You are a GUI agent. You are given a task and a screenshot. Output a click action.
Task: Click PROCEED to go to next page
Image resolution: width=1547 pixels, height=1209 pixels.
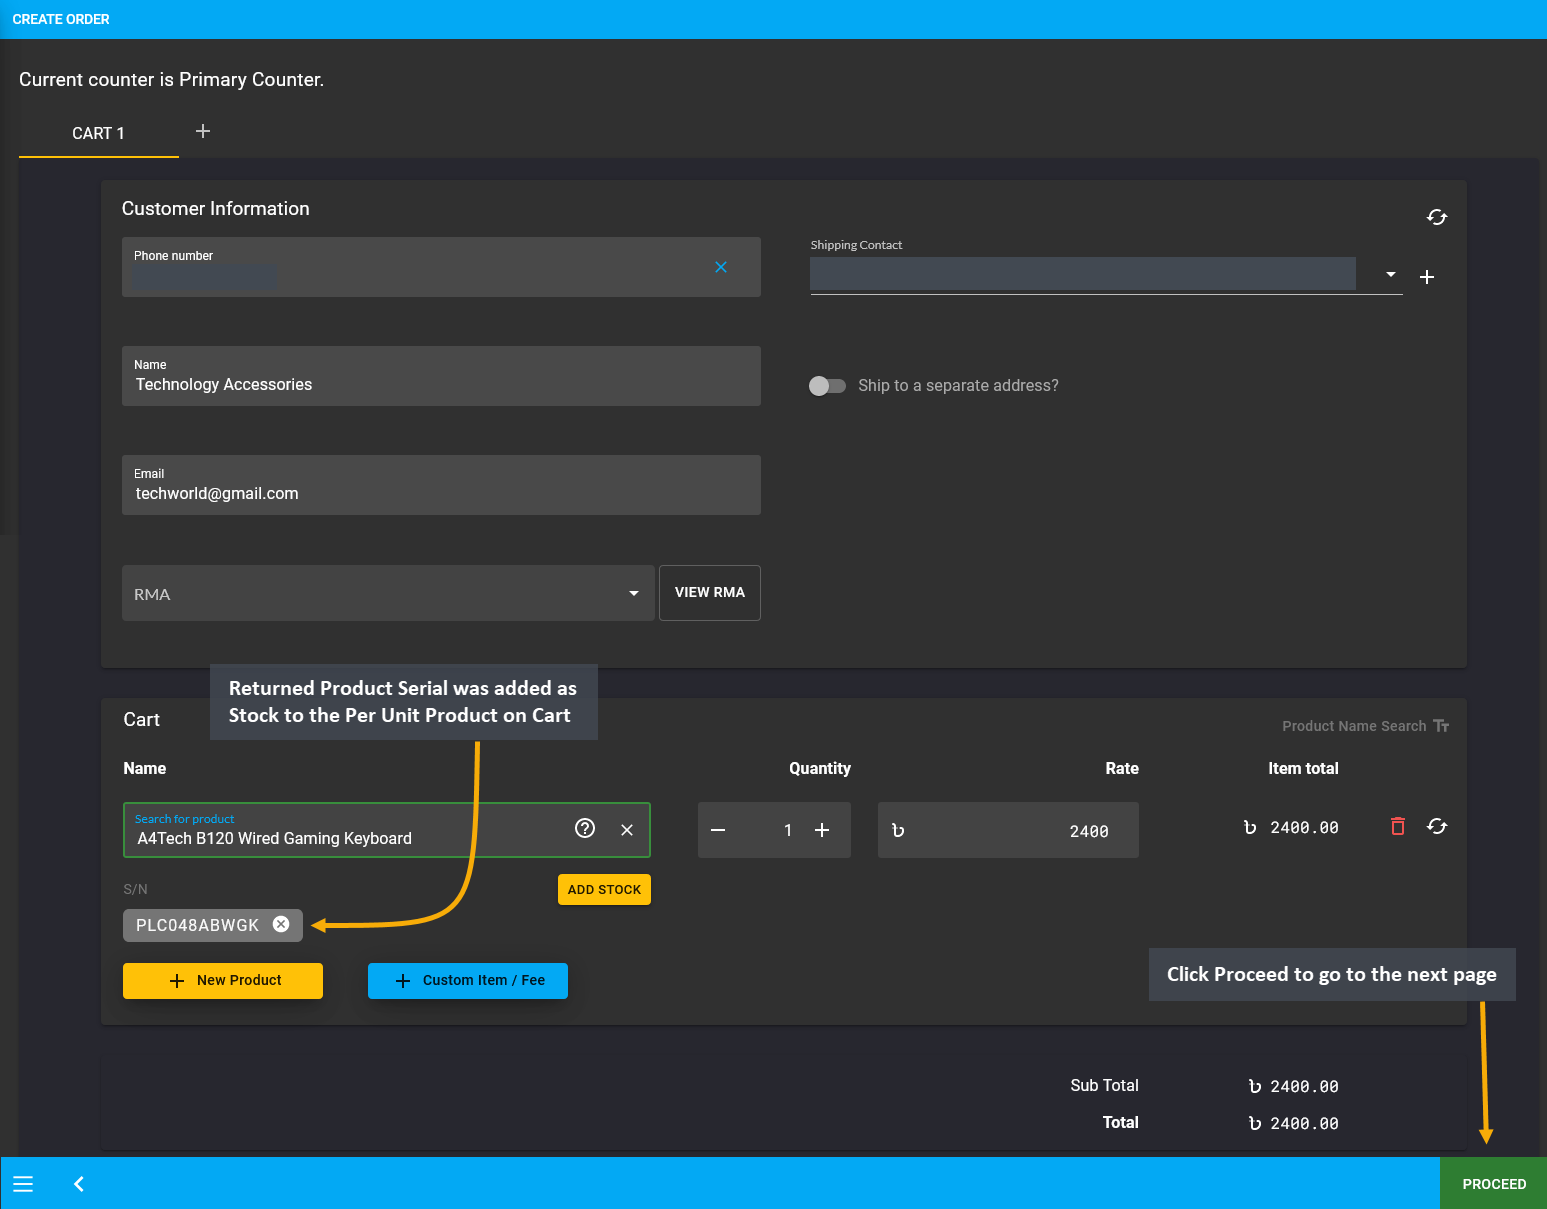point(1494,1184)
